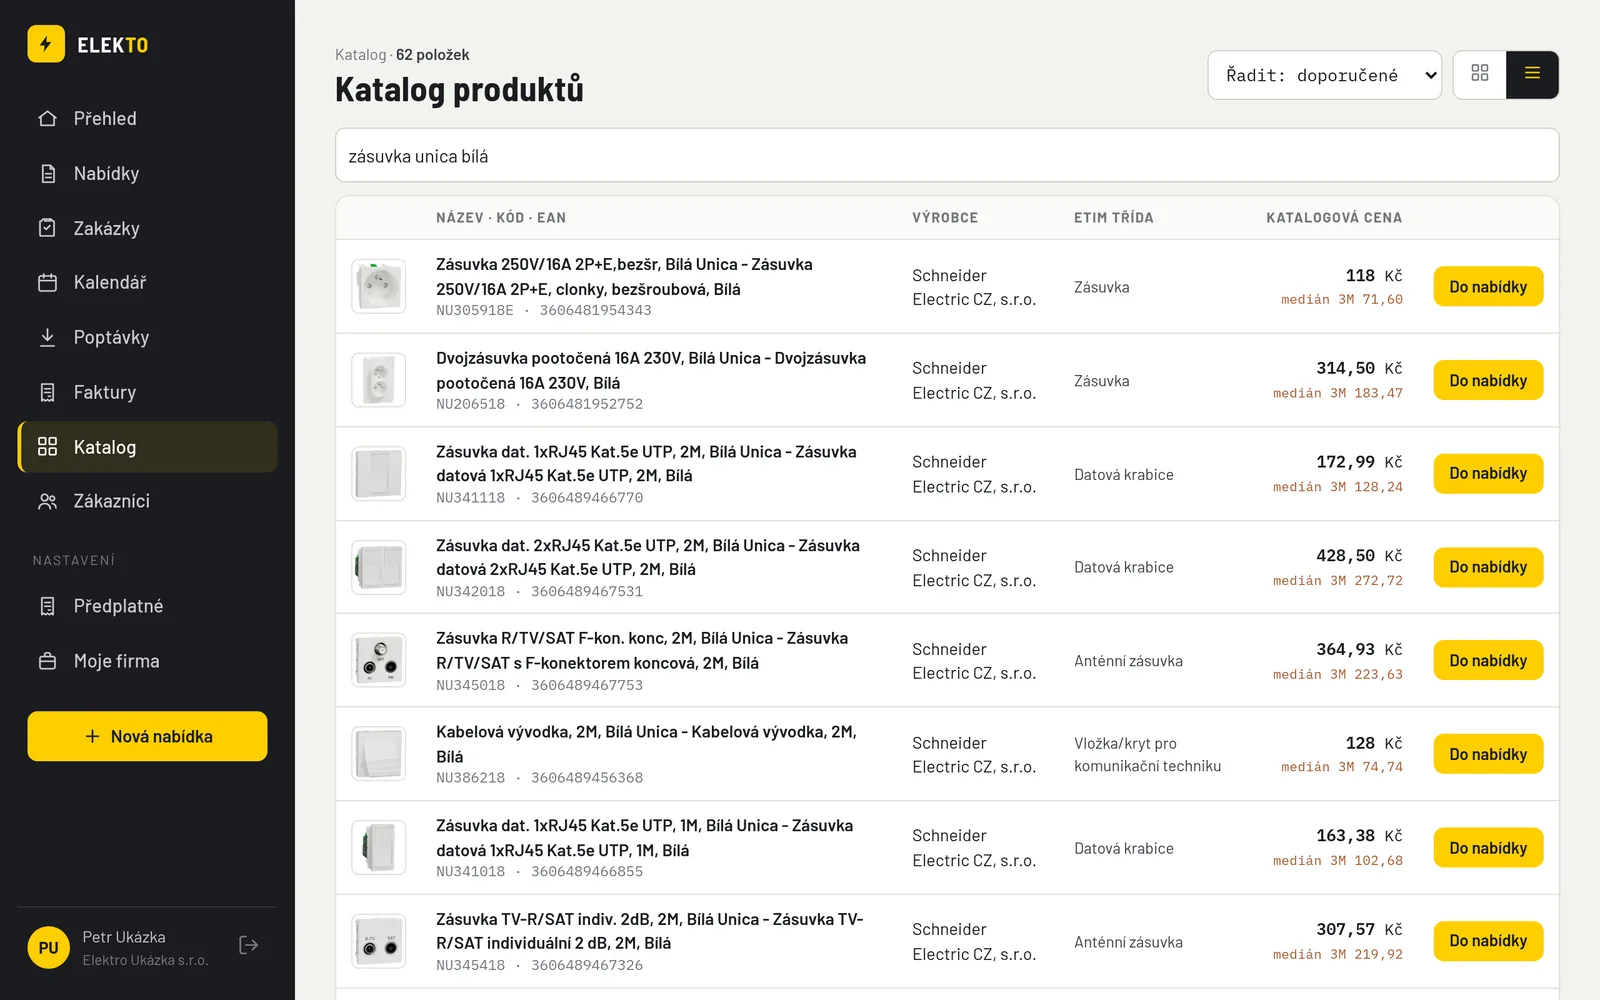Open Kalendář calendar icon in sidebar
Viewport: 1600px width, 1000px height.
point(47,282)
